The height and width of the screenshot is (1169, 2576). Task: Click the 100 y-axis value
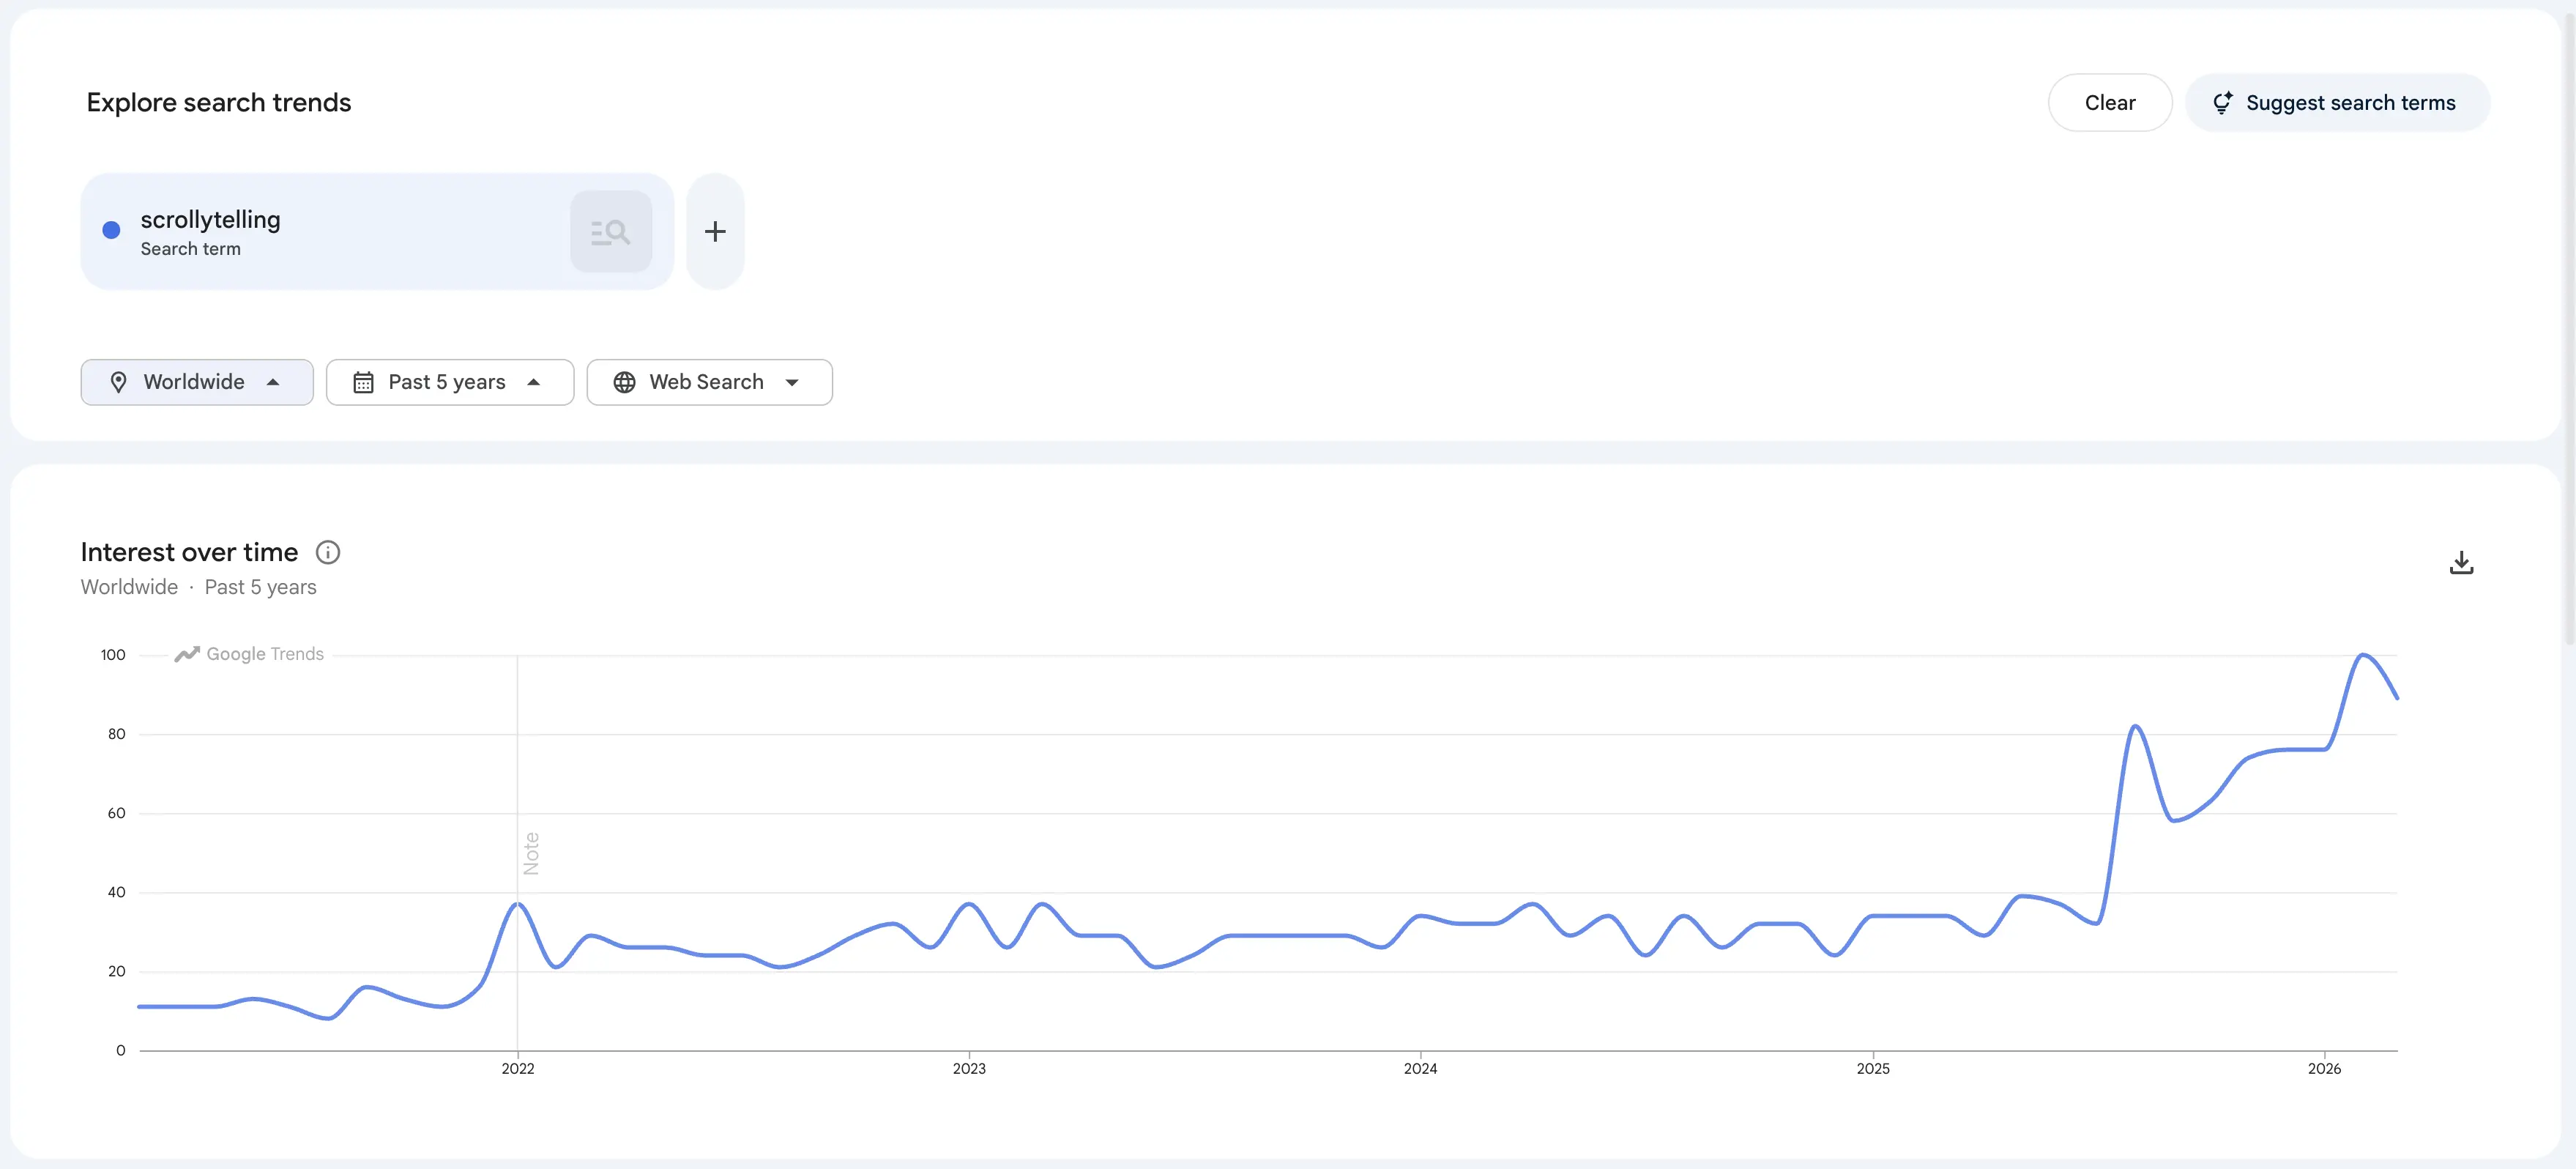[x=113, y=655]
